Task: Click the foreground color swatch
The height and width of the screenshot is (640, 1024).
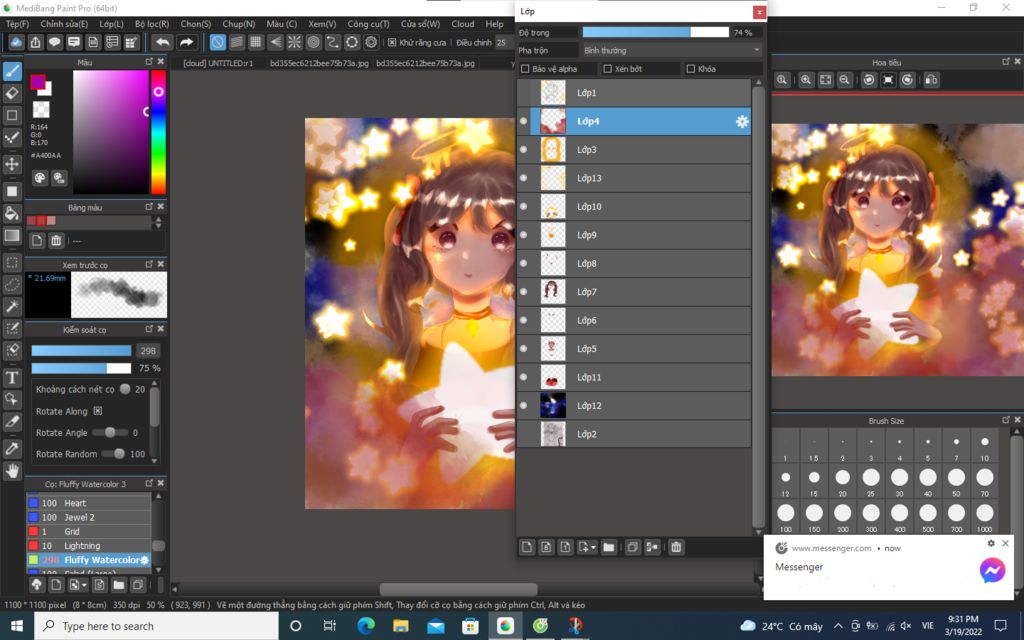Action: (x=37, y=82)
